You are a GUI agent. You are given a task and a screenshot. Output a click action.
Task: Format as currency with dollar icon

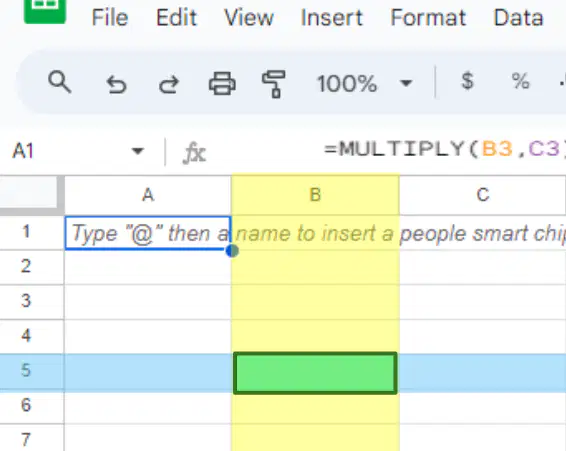pos(467,81)
